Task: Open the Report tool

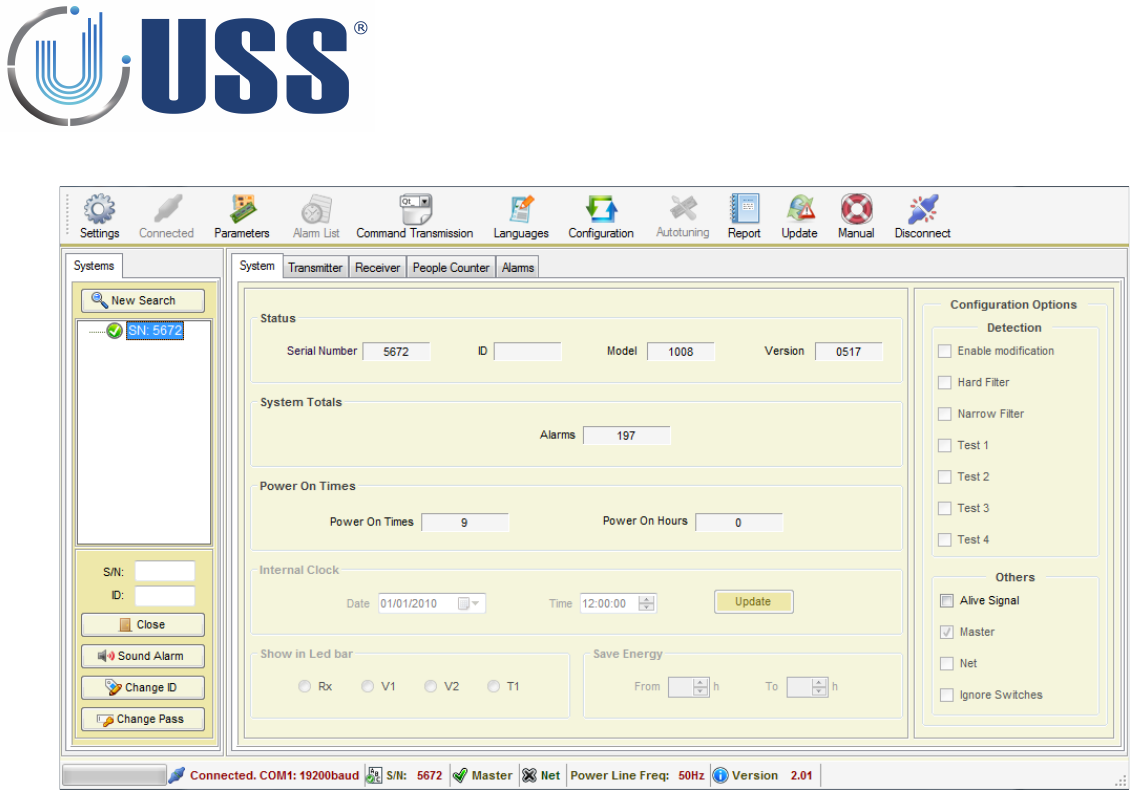Action: coord(744,216)
